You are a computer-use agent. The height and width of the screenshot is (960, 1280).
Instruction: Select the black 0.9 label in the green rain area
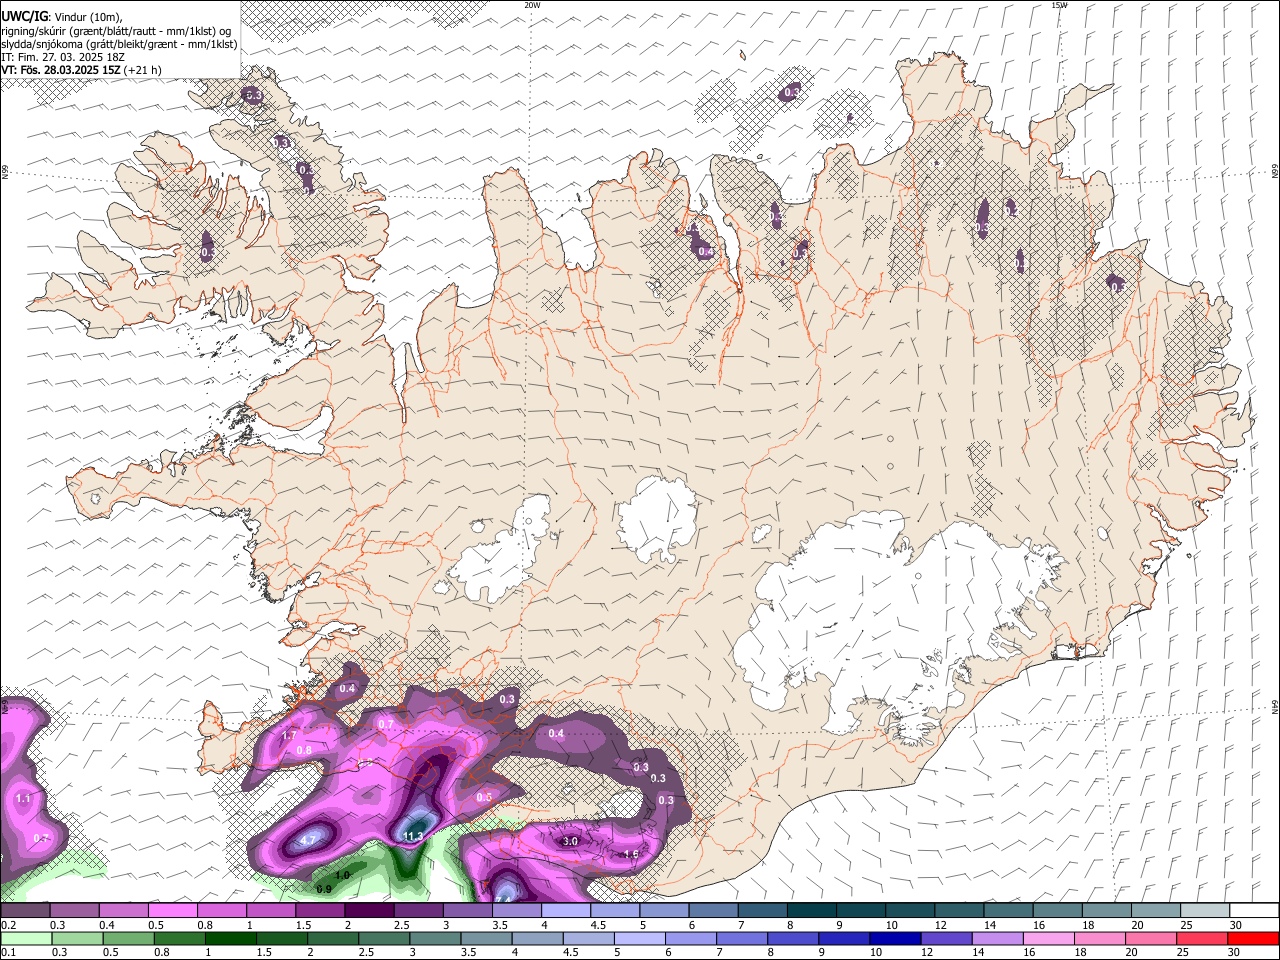324,889
